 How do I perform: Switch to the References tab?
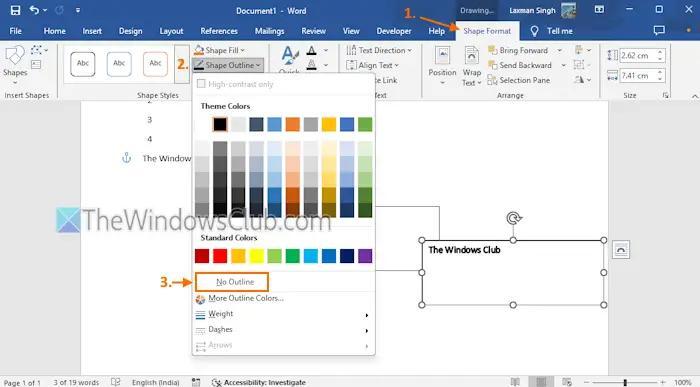(x=219, y=31)
